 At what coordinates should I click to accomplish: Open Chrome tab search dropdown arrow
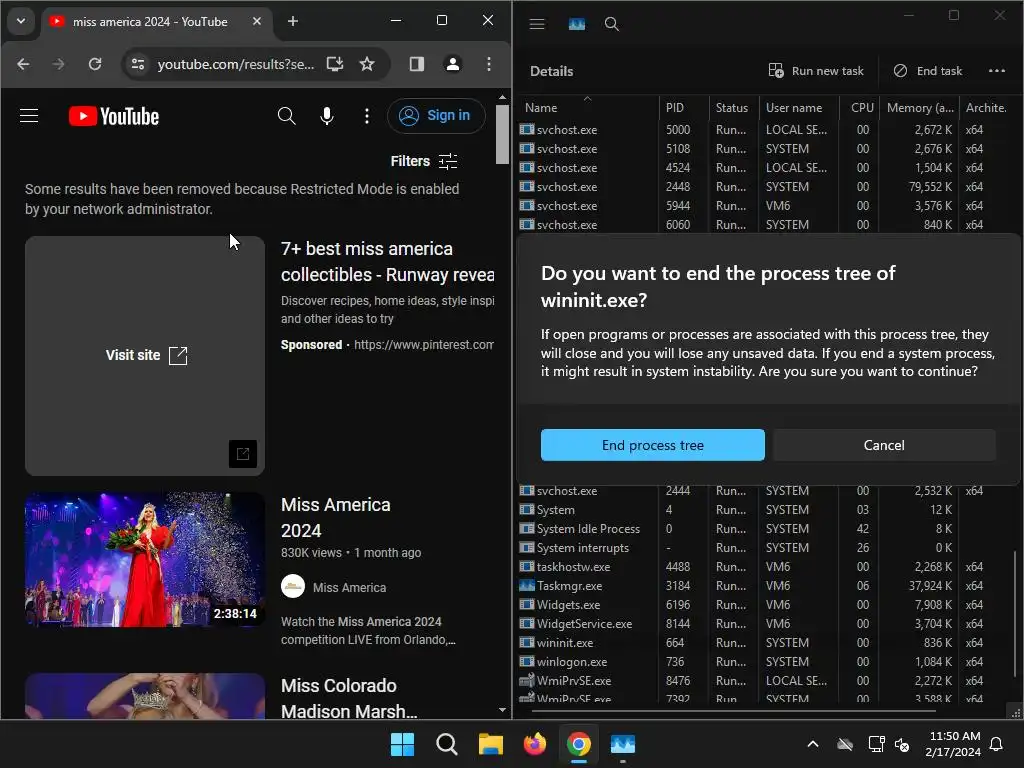pos(21,21)
